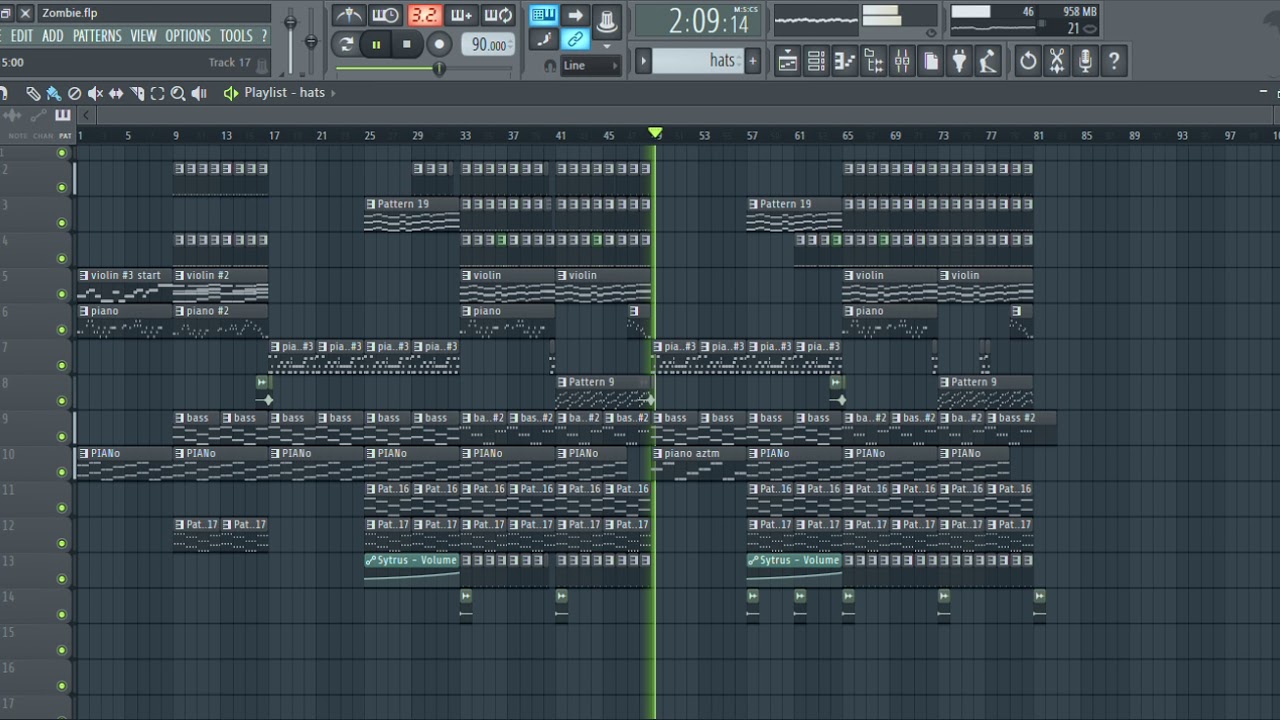Open the VIEW menu

143,36
